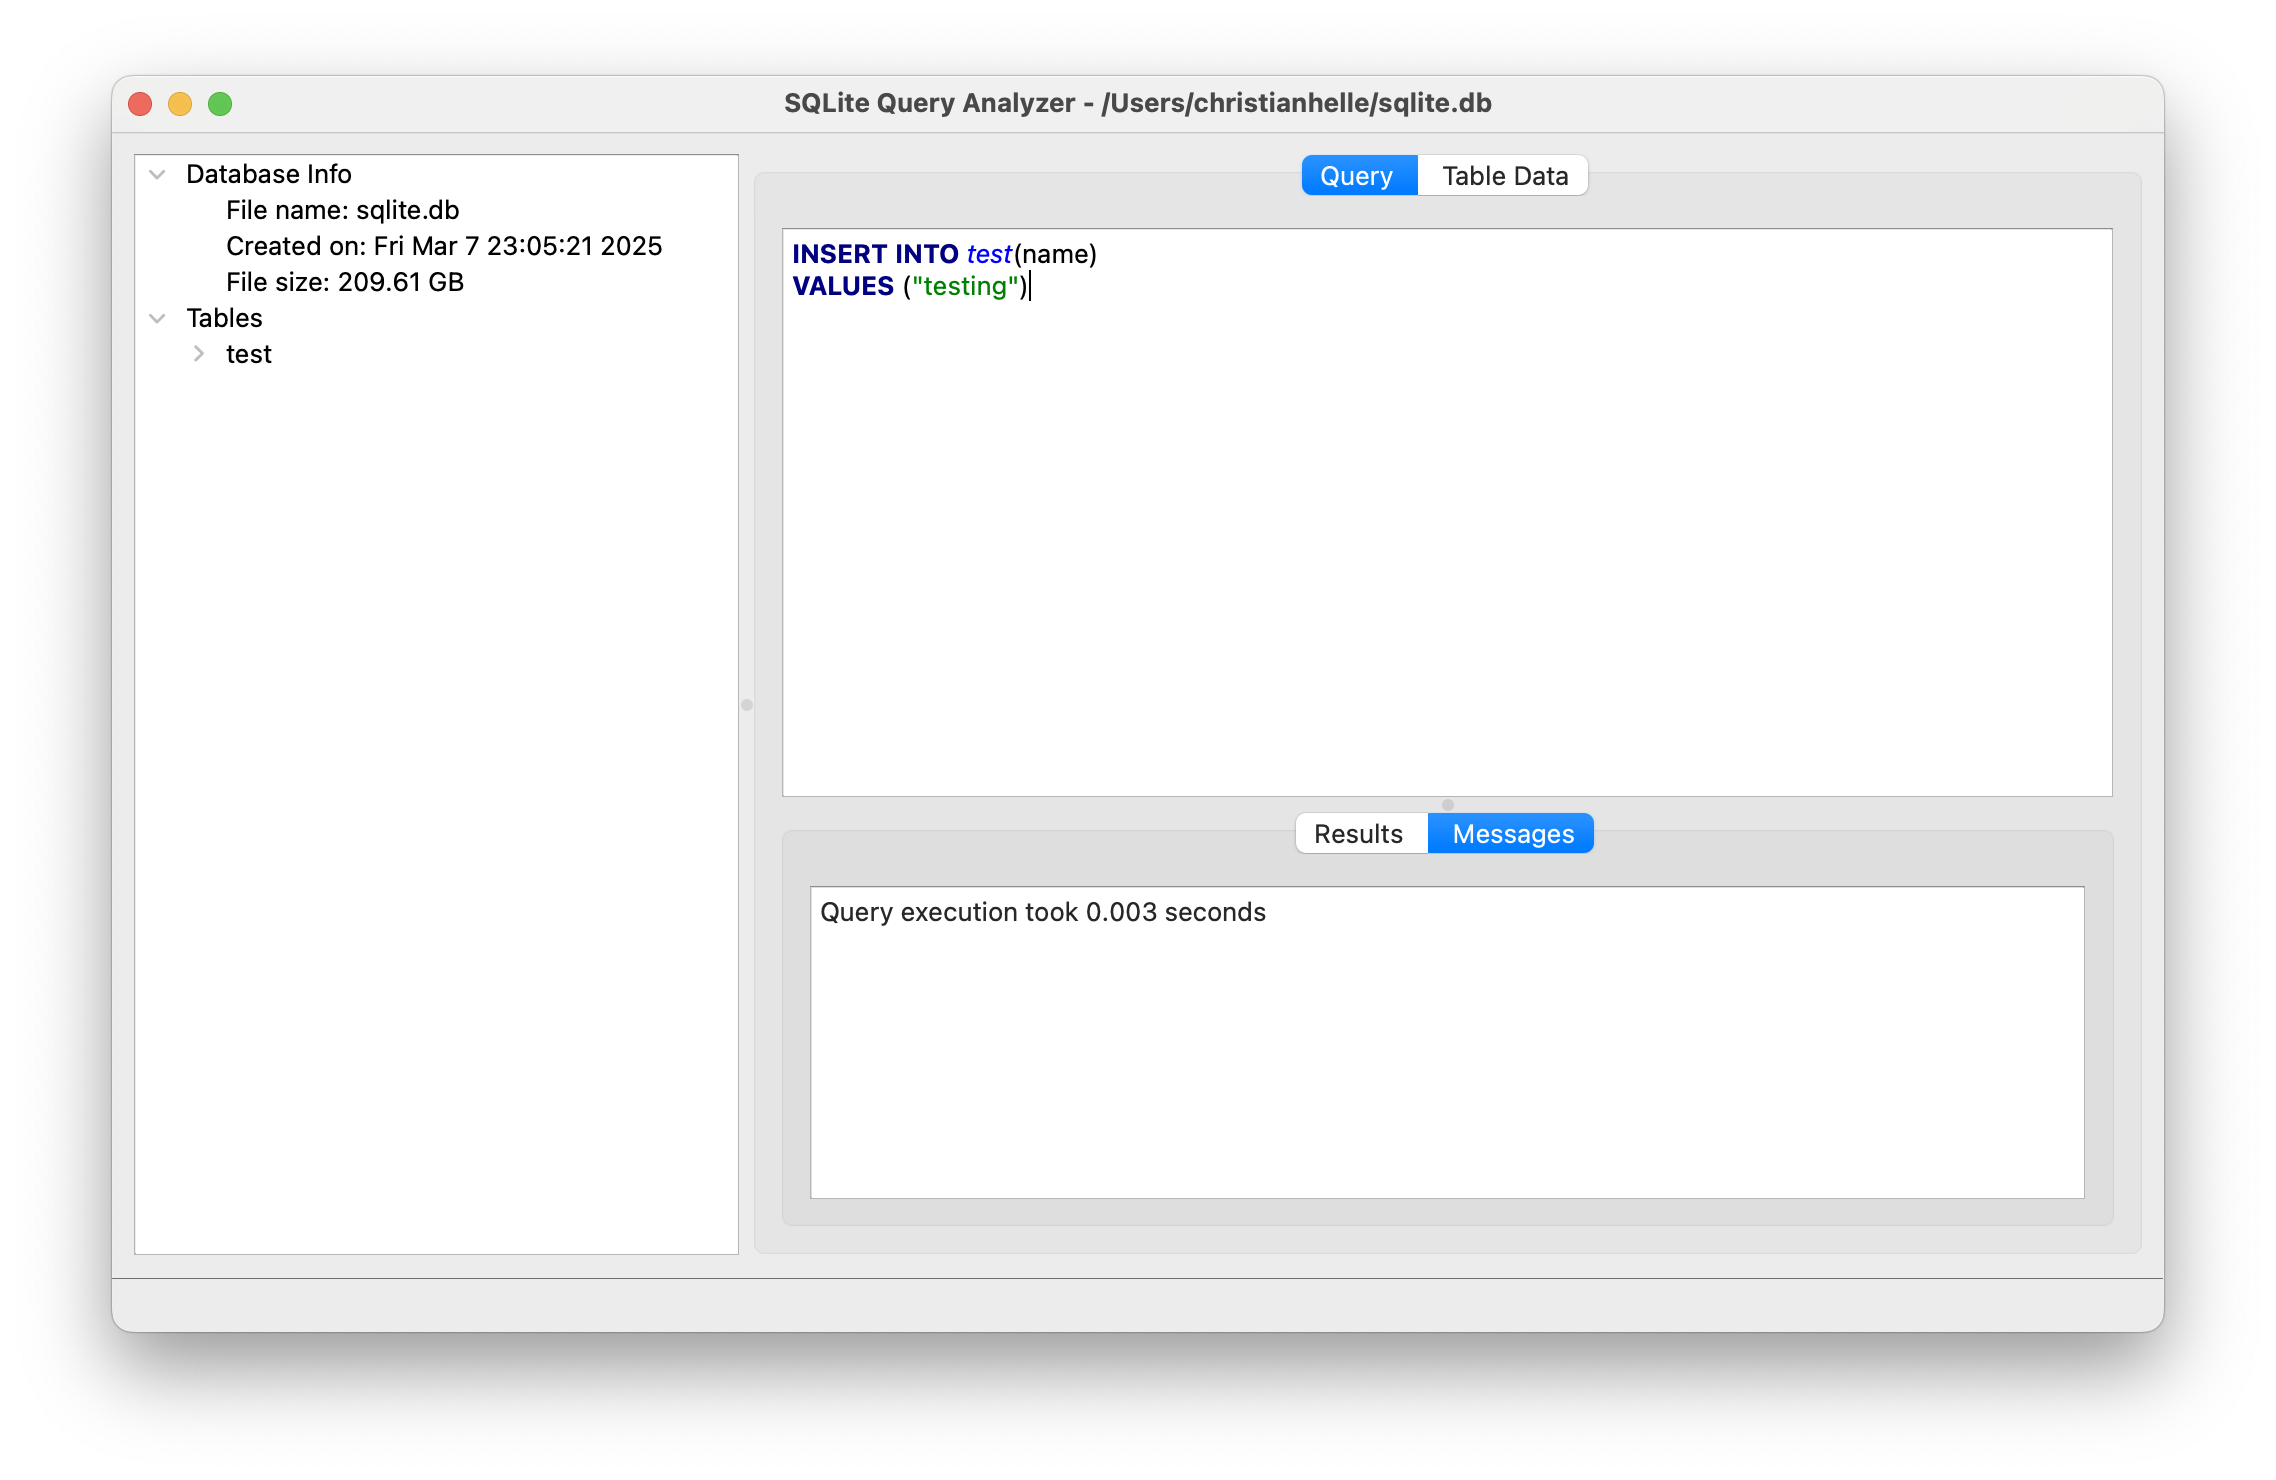Viewport: 2276px width, 1480px height.
Task: Click the File name: sqlite.db entry
Action: click(x=342, y=210)
